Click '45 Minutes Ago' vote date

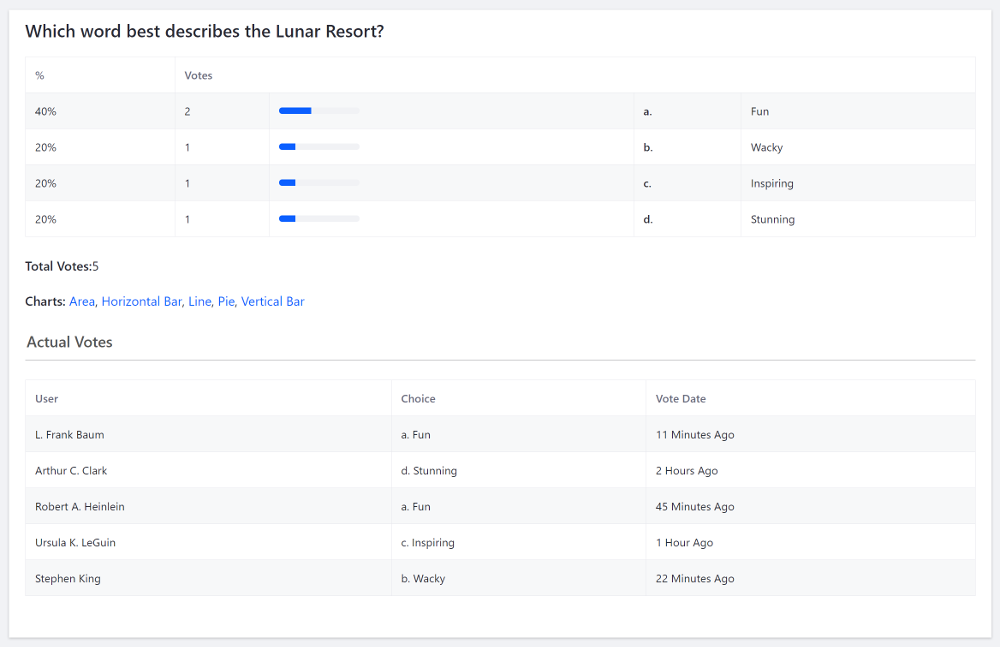point(695,507)
